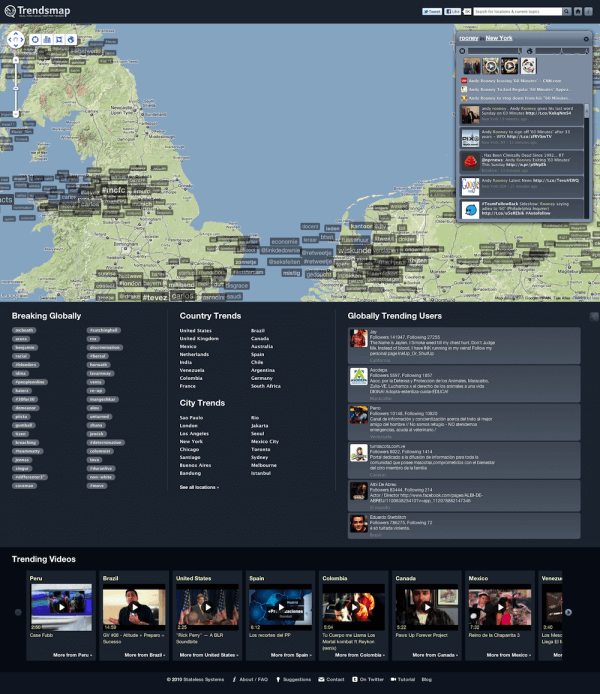Click the zoom in button atop the zoom slider
This screenshot has width=600, height=694.
pyautogui.click(x=16, y=60)
